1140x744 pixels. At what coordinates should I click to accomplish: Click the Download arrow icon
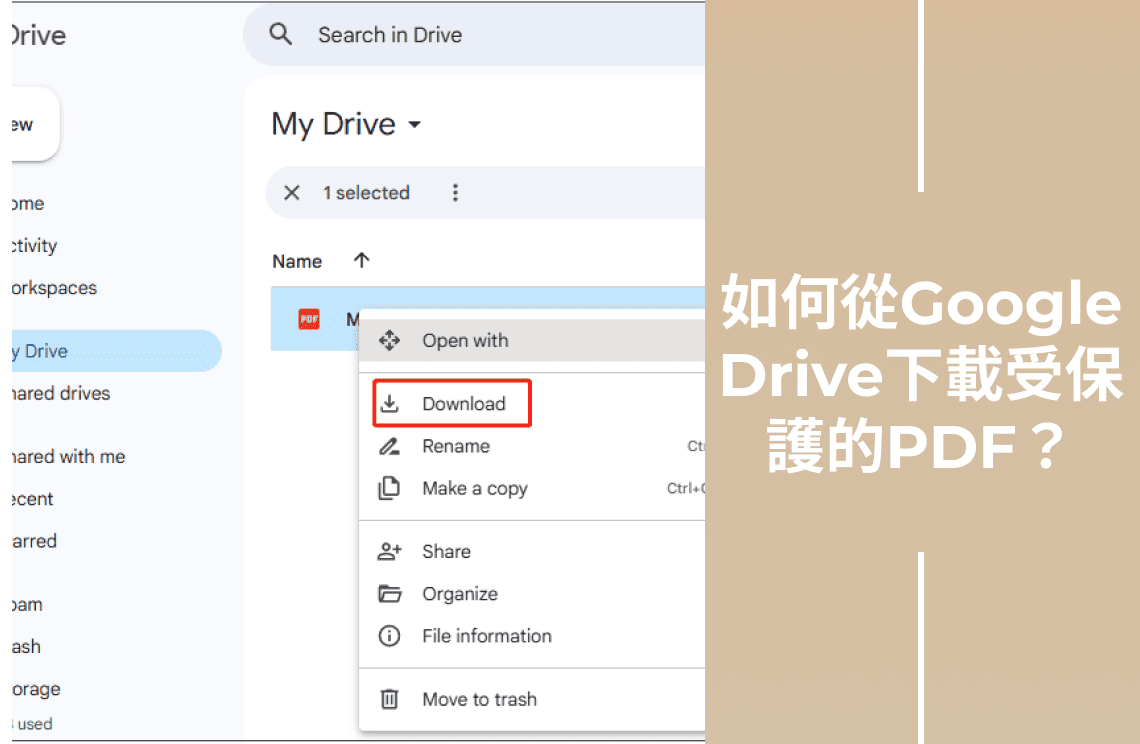tap(390, 403)
